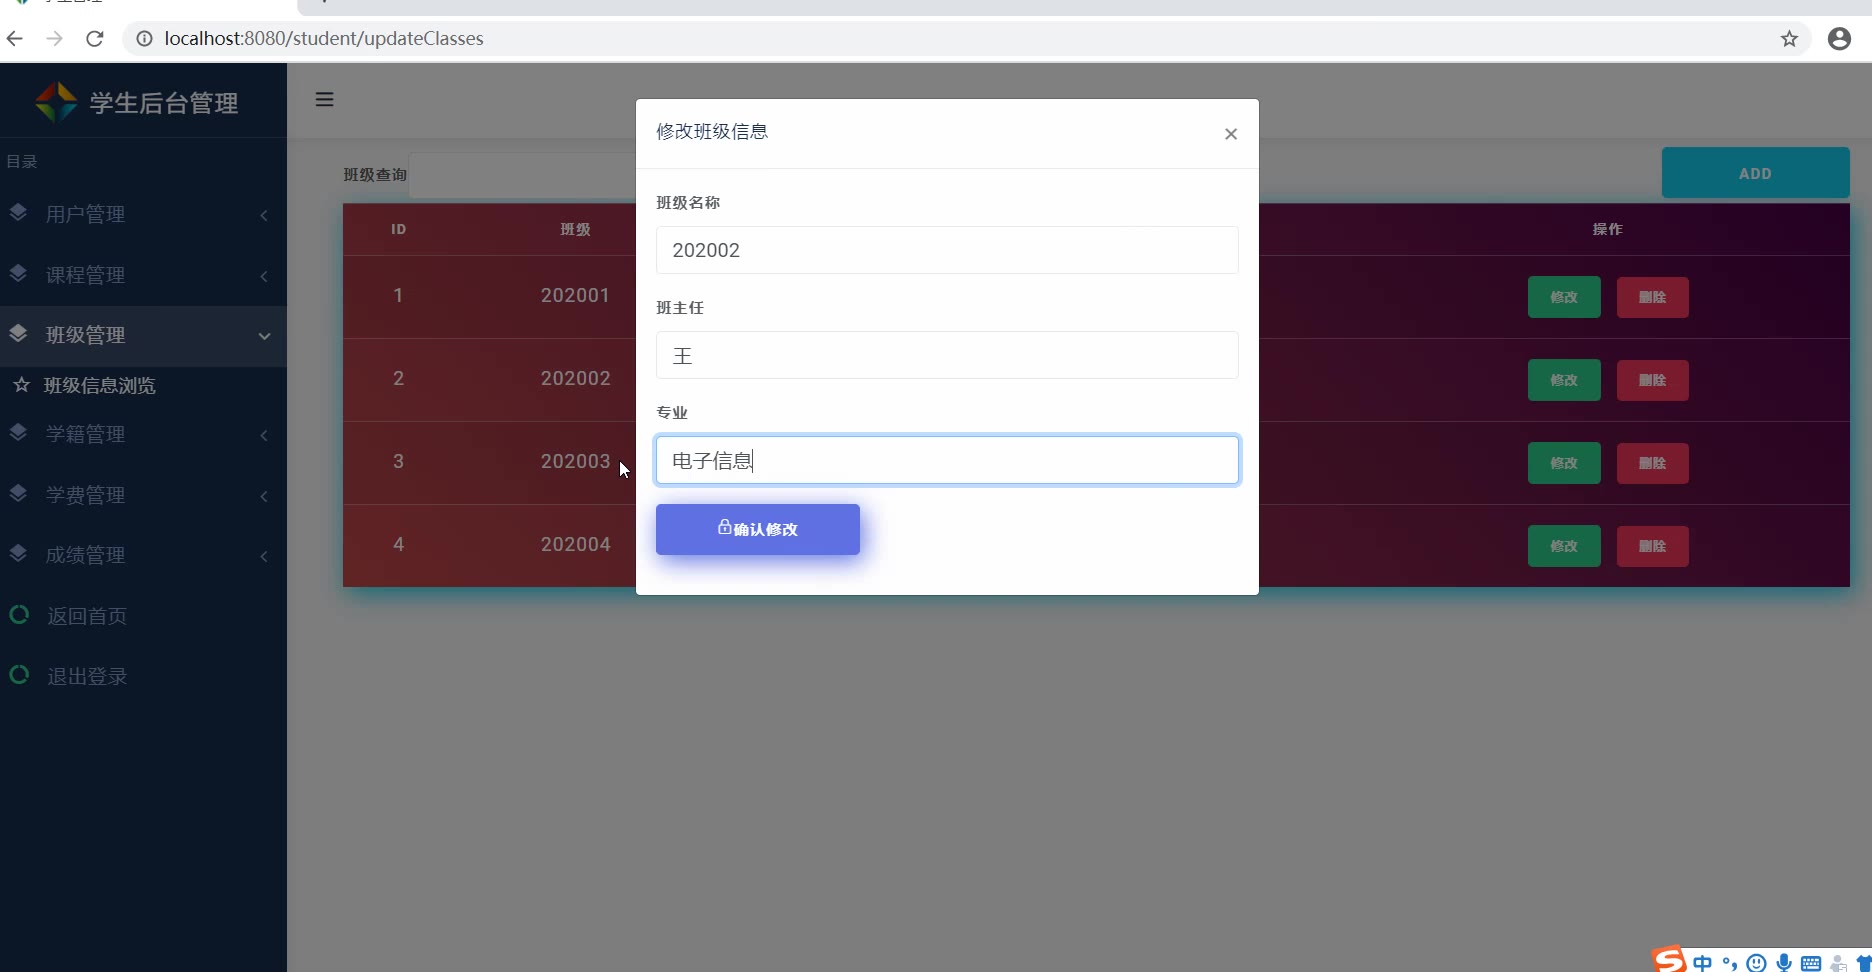The width and height of the screenshot is (1872, 972).
Task: Open the IME soft keyboard icon
Action: [1811, 964]
